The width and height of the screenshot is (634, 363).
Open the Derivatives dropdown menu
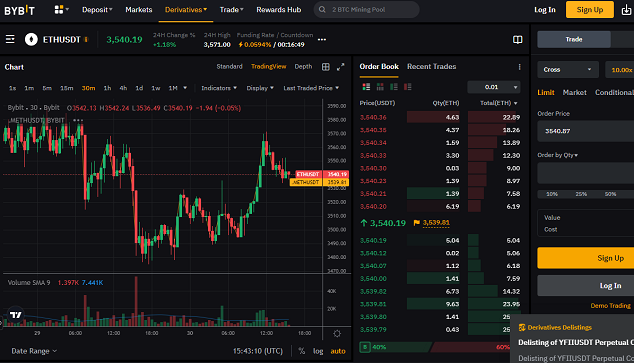[186, 10]
